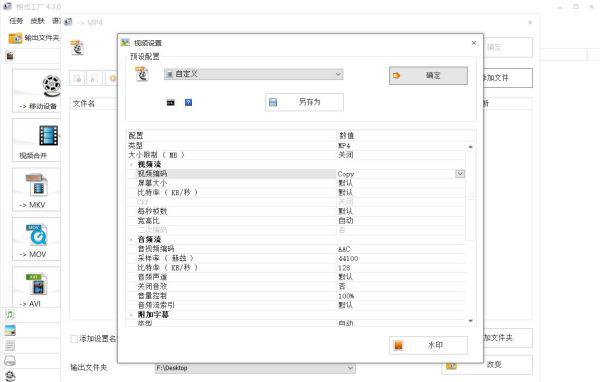The image size is (600, 382).
Task: Select the 屏幕大小 row
Action: coord(296,183)
